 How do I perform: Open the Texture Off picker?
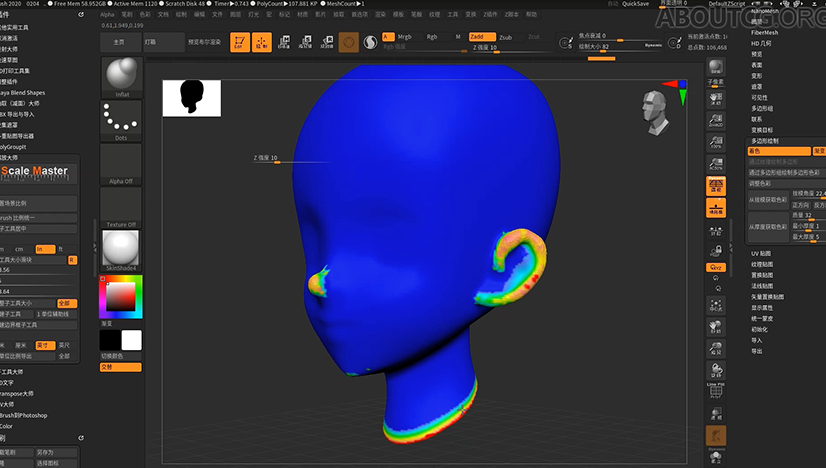click(121, 207)
